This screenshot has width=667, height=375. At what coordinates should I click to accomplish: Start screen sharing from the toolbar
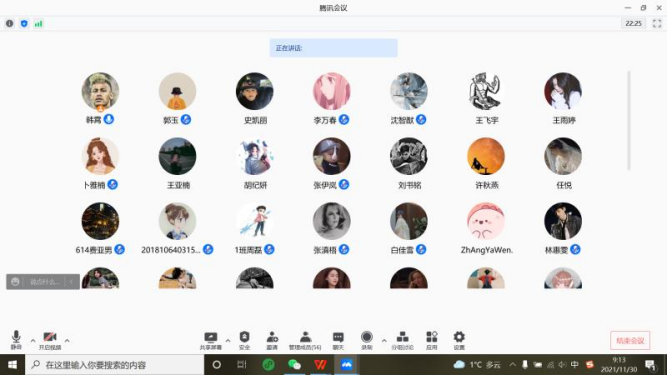pyautogui.click(x=211, y=341)
